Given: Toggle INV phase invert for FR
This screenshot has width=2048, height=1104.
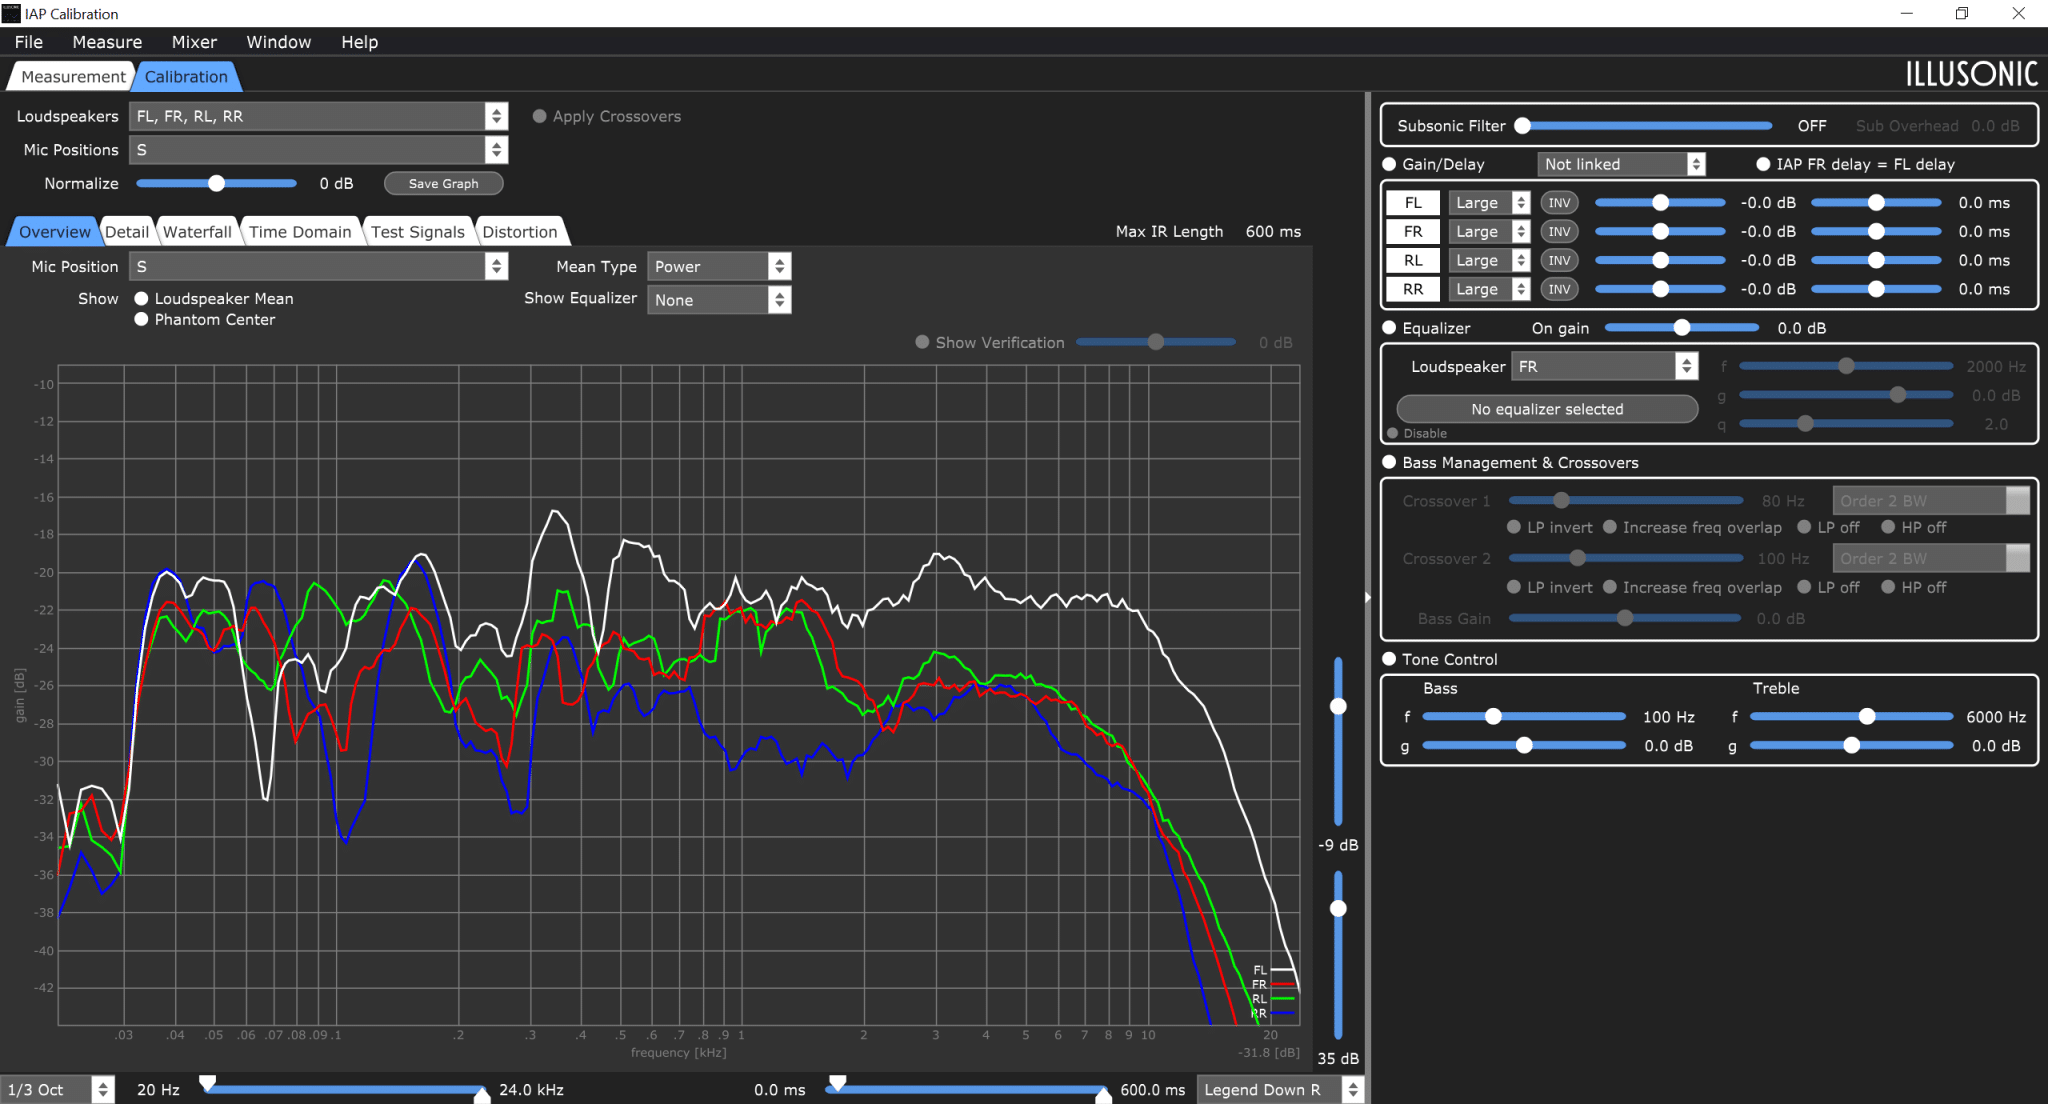Looking at the screenshot, I should point(1559,232).
